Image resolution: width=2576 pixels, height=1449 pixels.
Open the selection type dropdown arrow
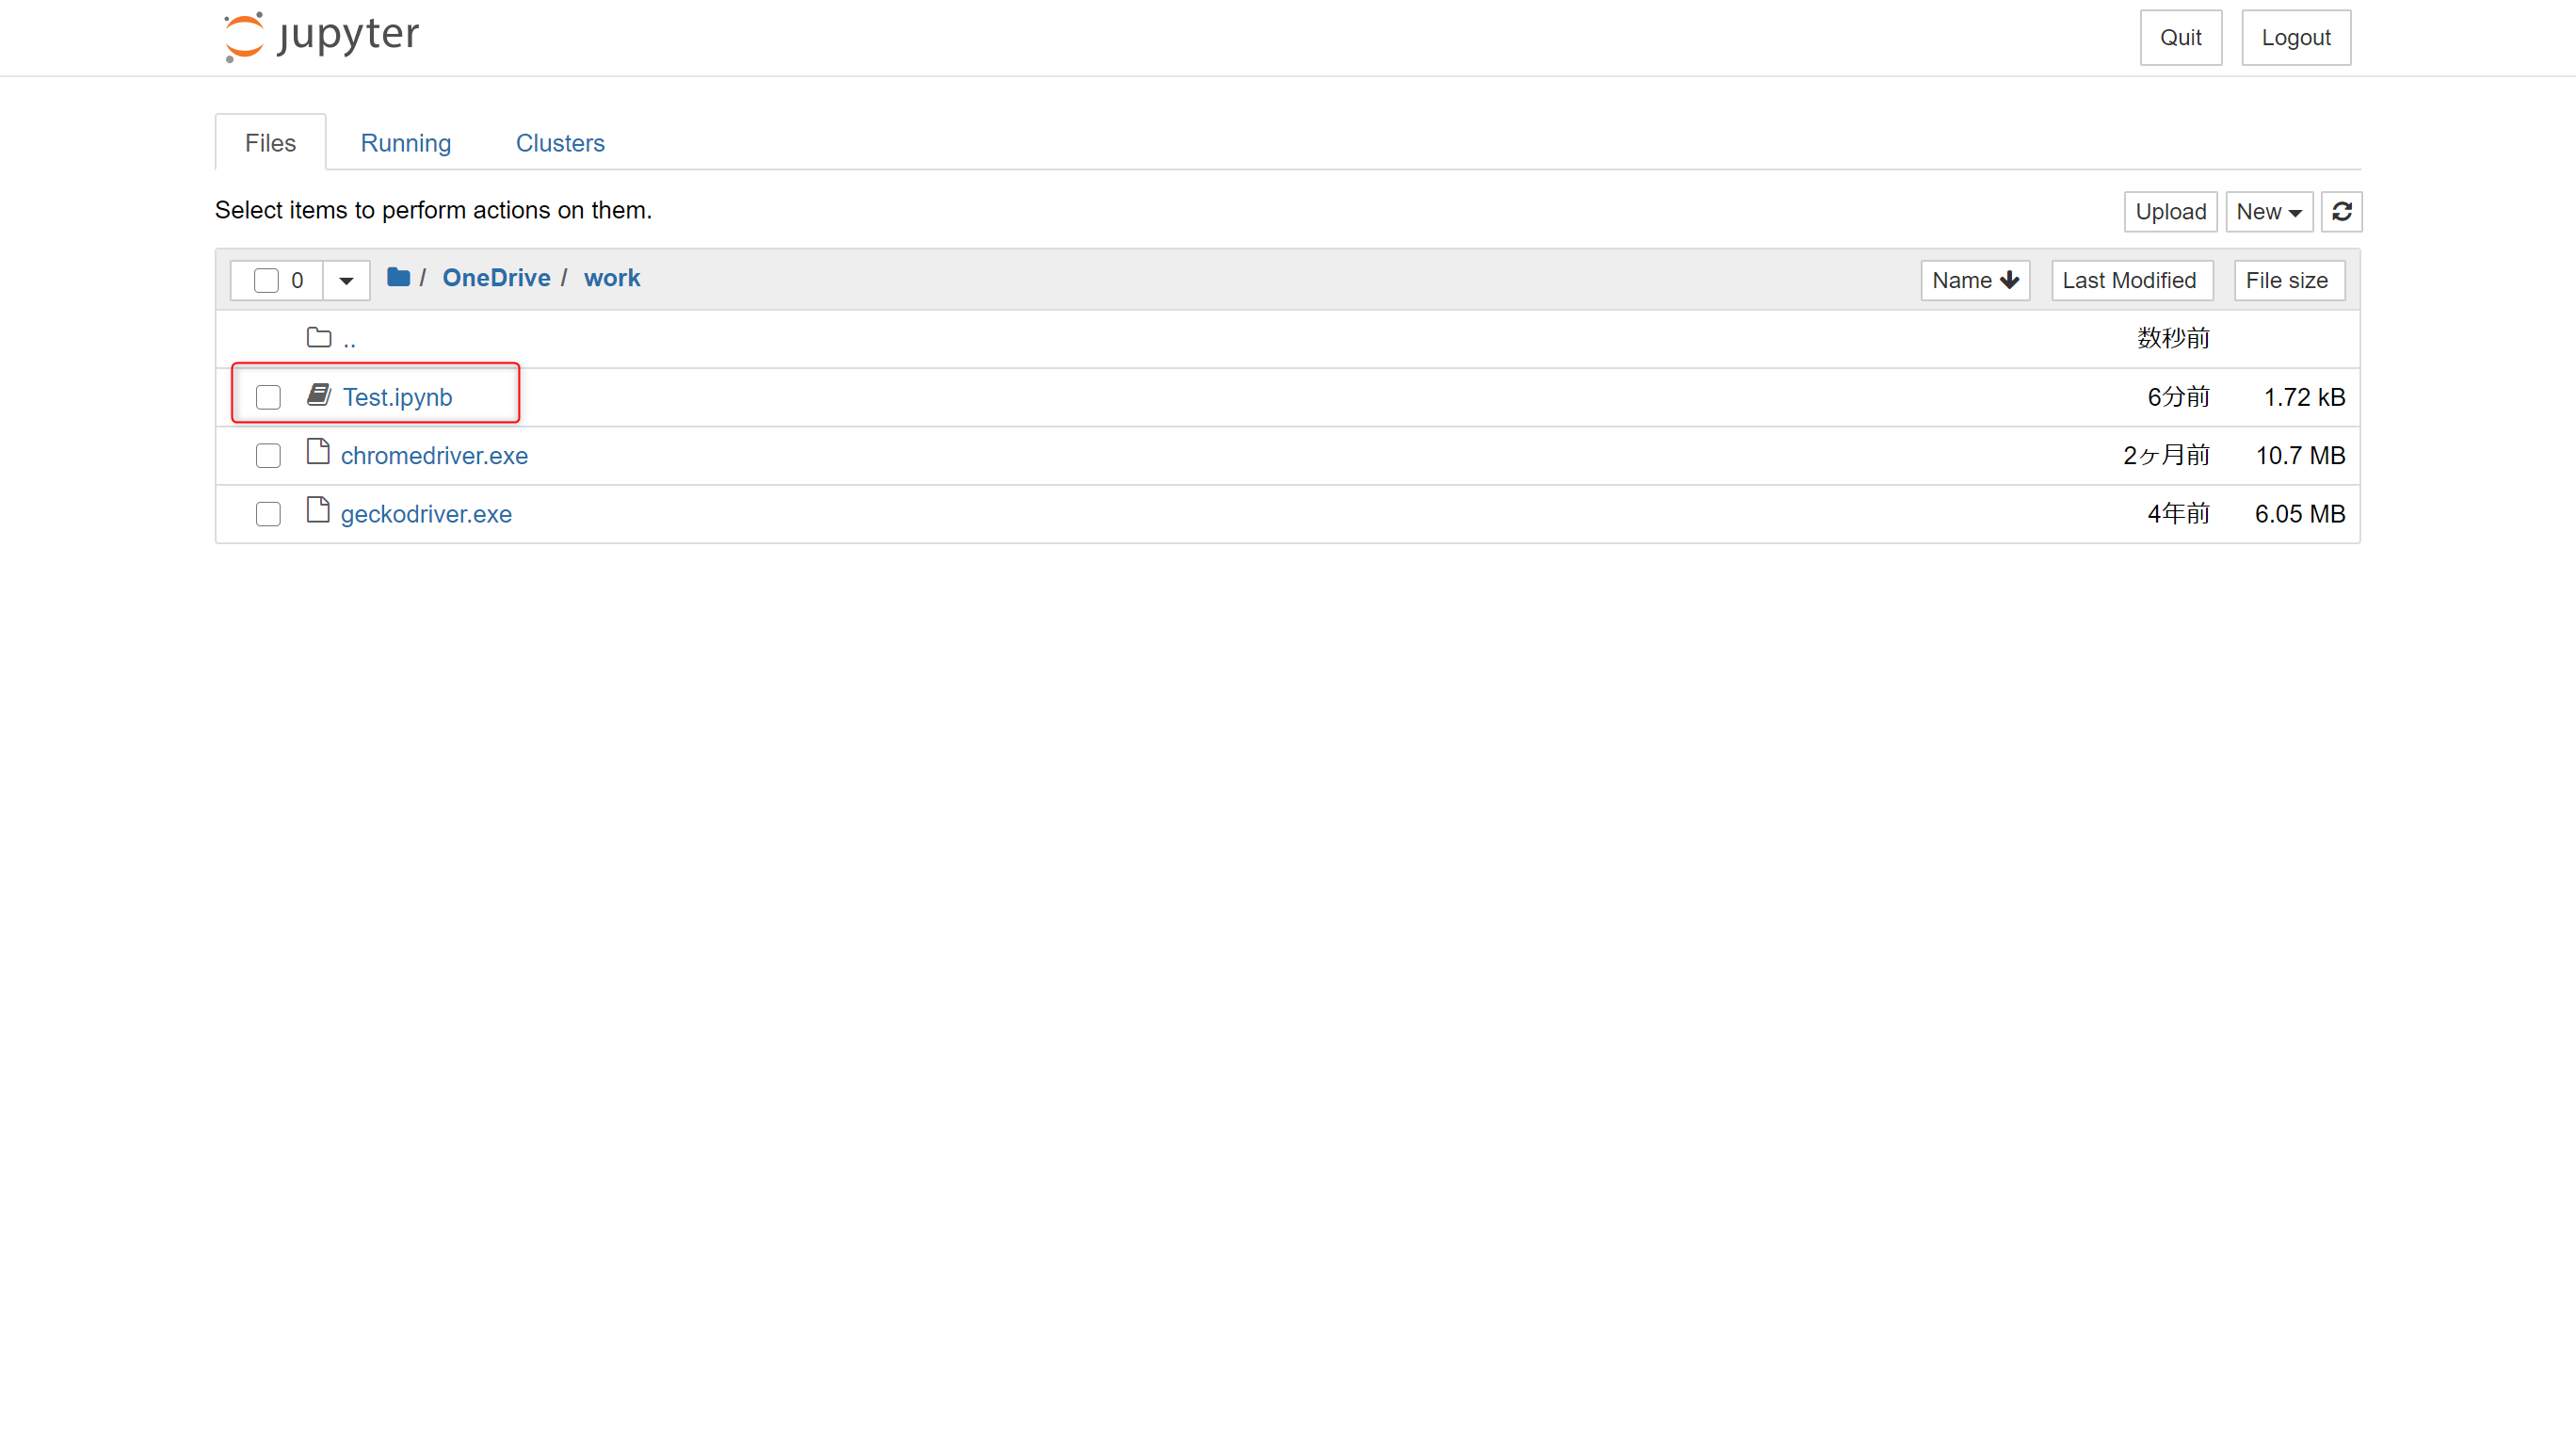pyautogui.click(x=346, y=281)
